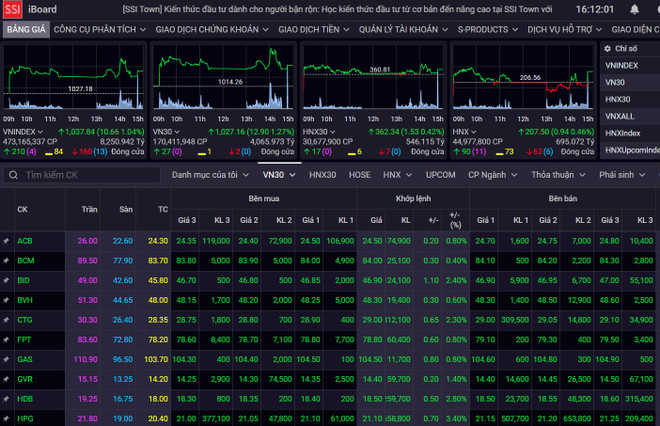
Task: Expand the Thỏa thuận dropdown
Action: tap(557, 175)
